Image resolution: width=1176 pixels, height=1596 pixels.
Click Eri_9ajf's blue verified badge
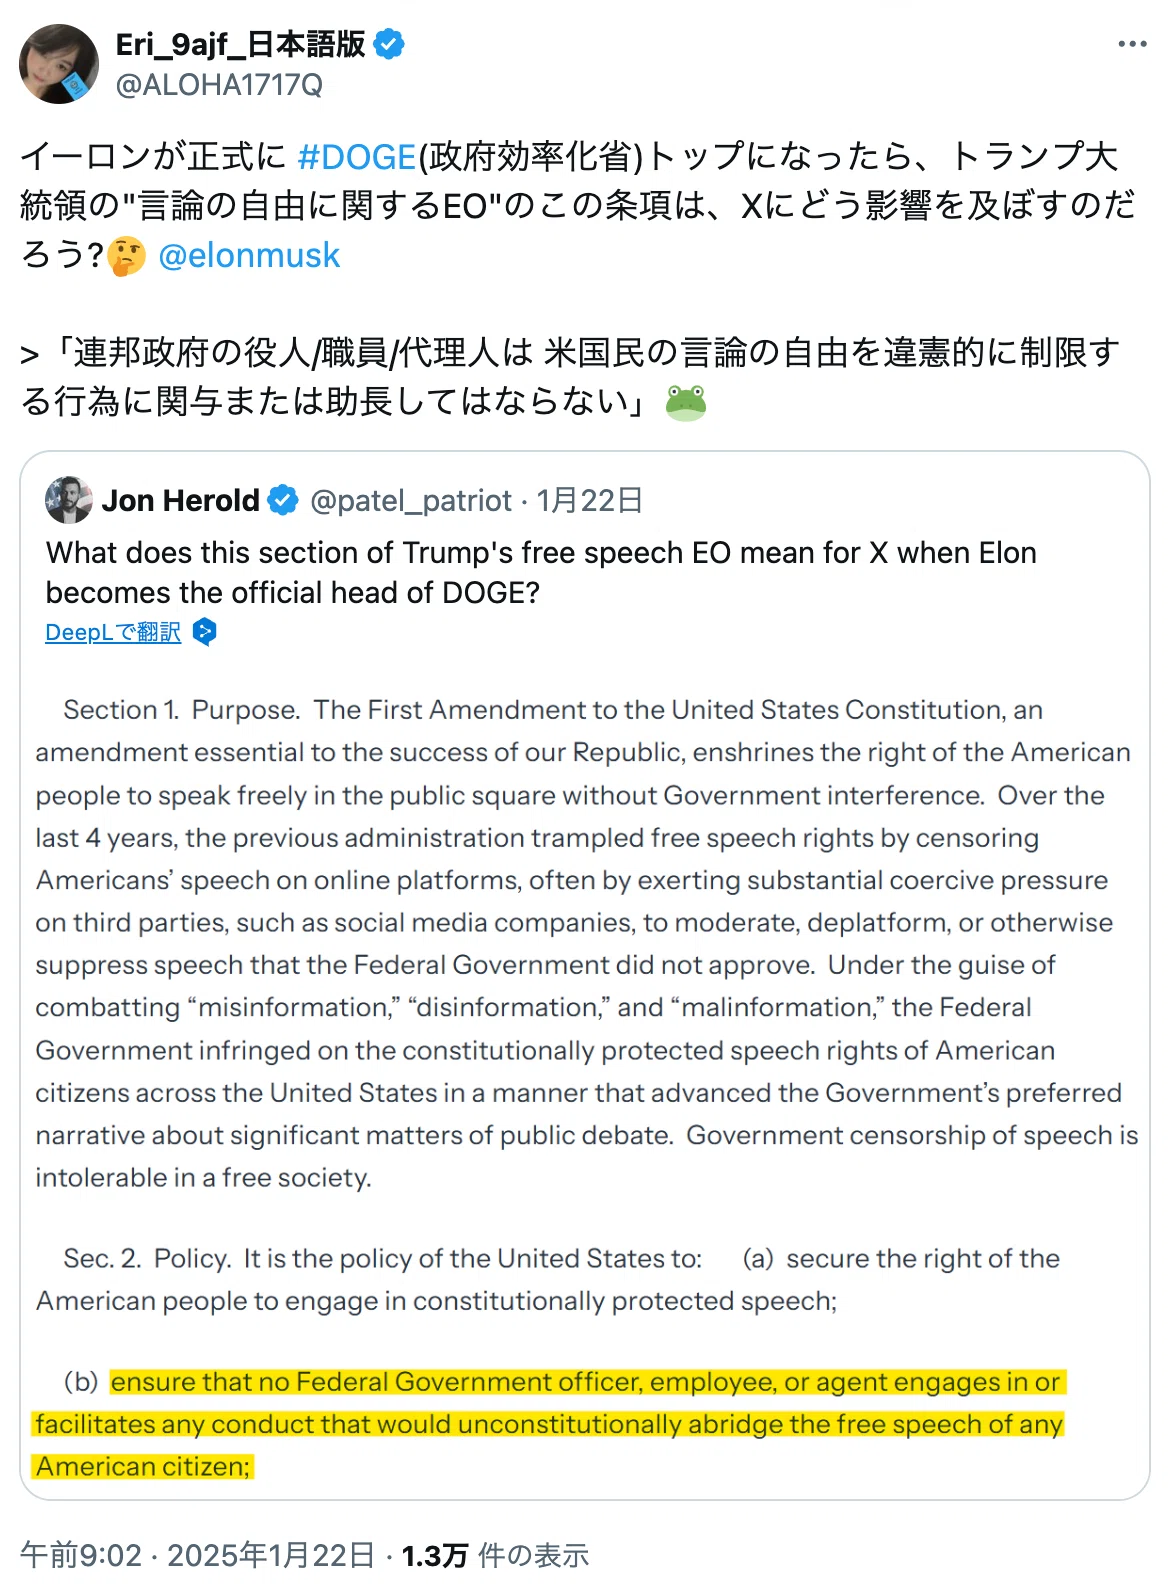point(389,44)
